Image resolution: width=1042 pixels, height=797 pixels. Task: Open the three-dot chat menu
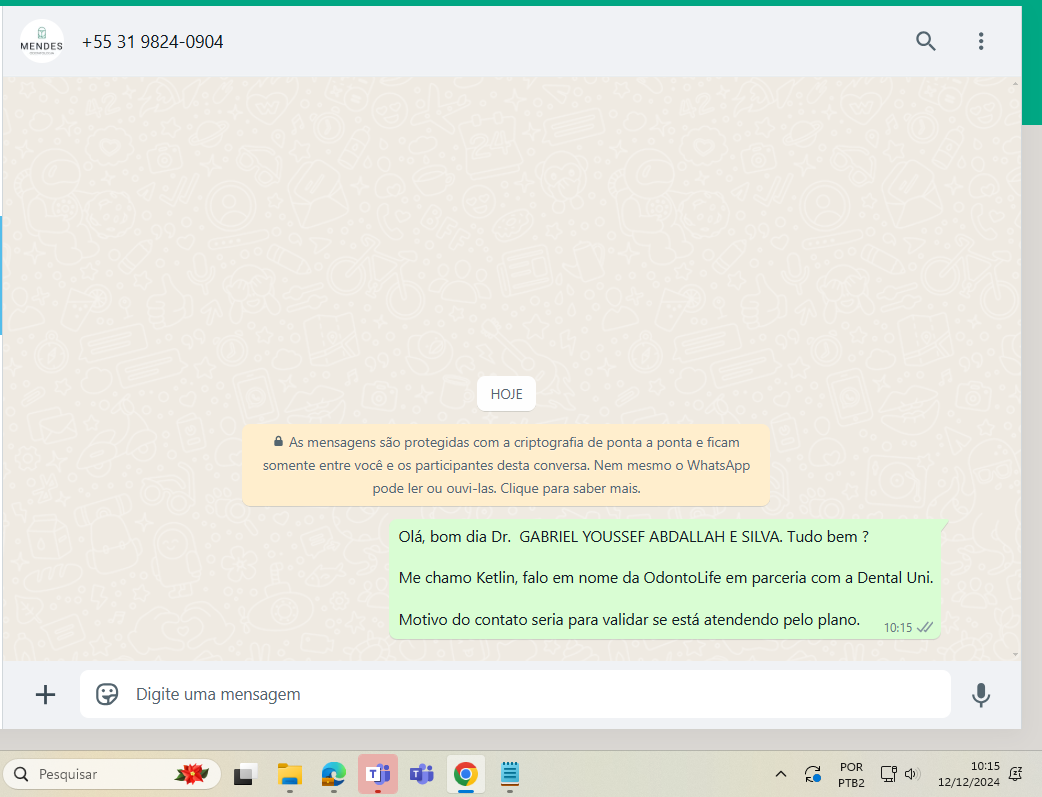pyautogui.click(x=981, y=41)
